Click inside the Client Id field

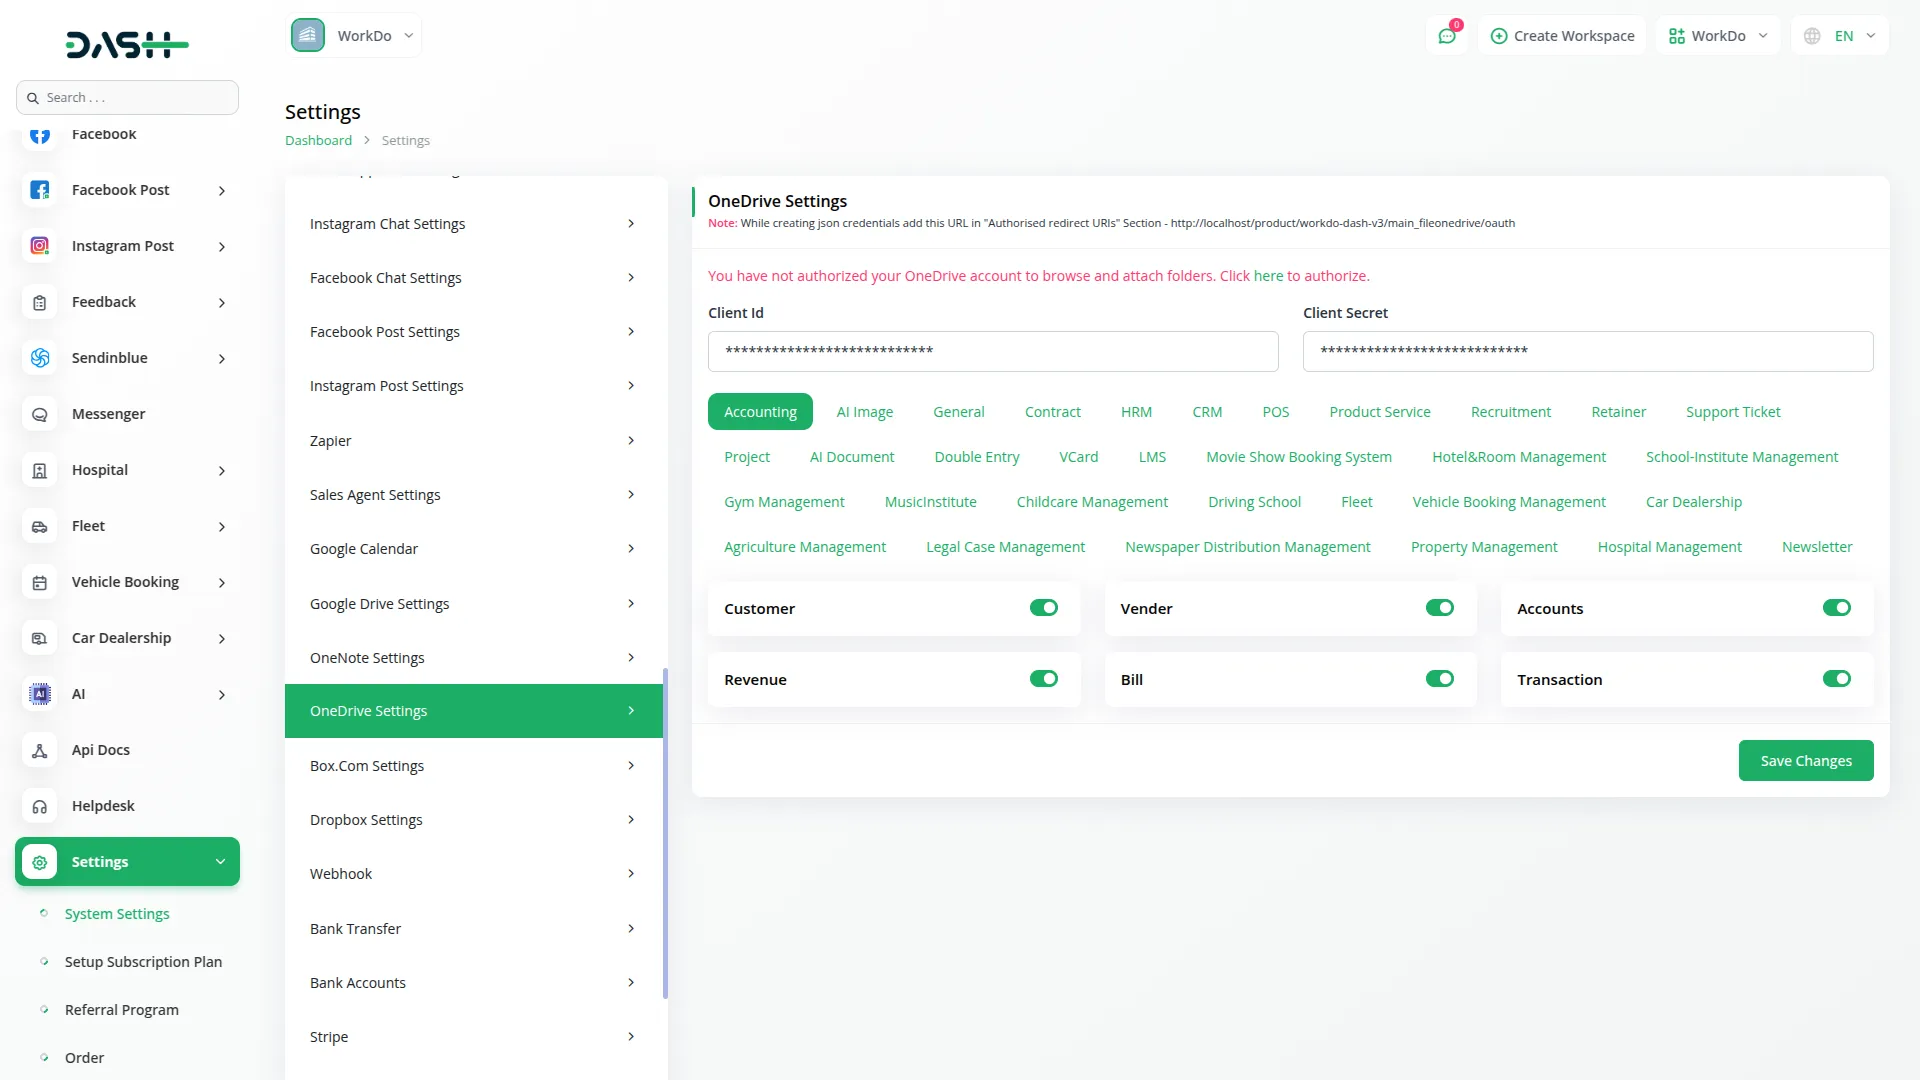(x=992, y=351)
